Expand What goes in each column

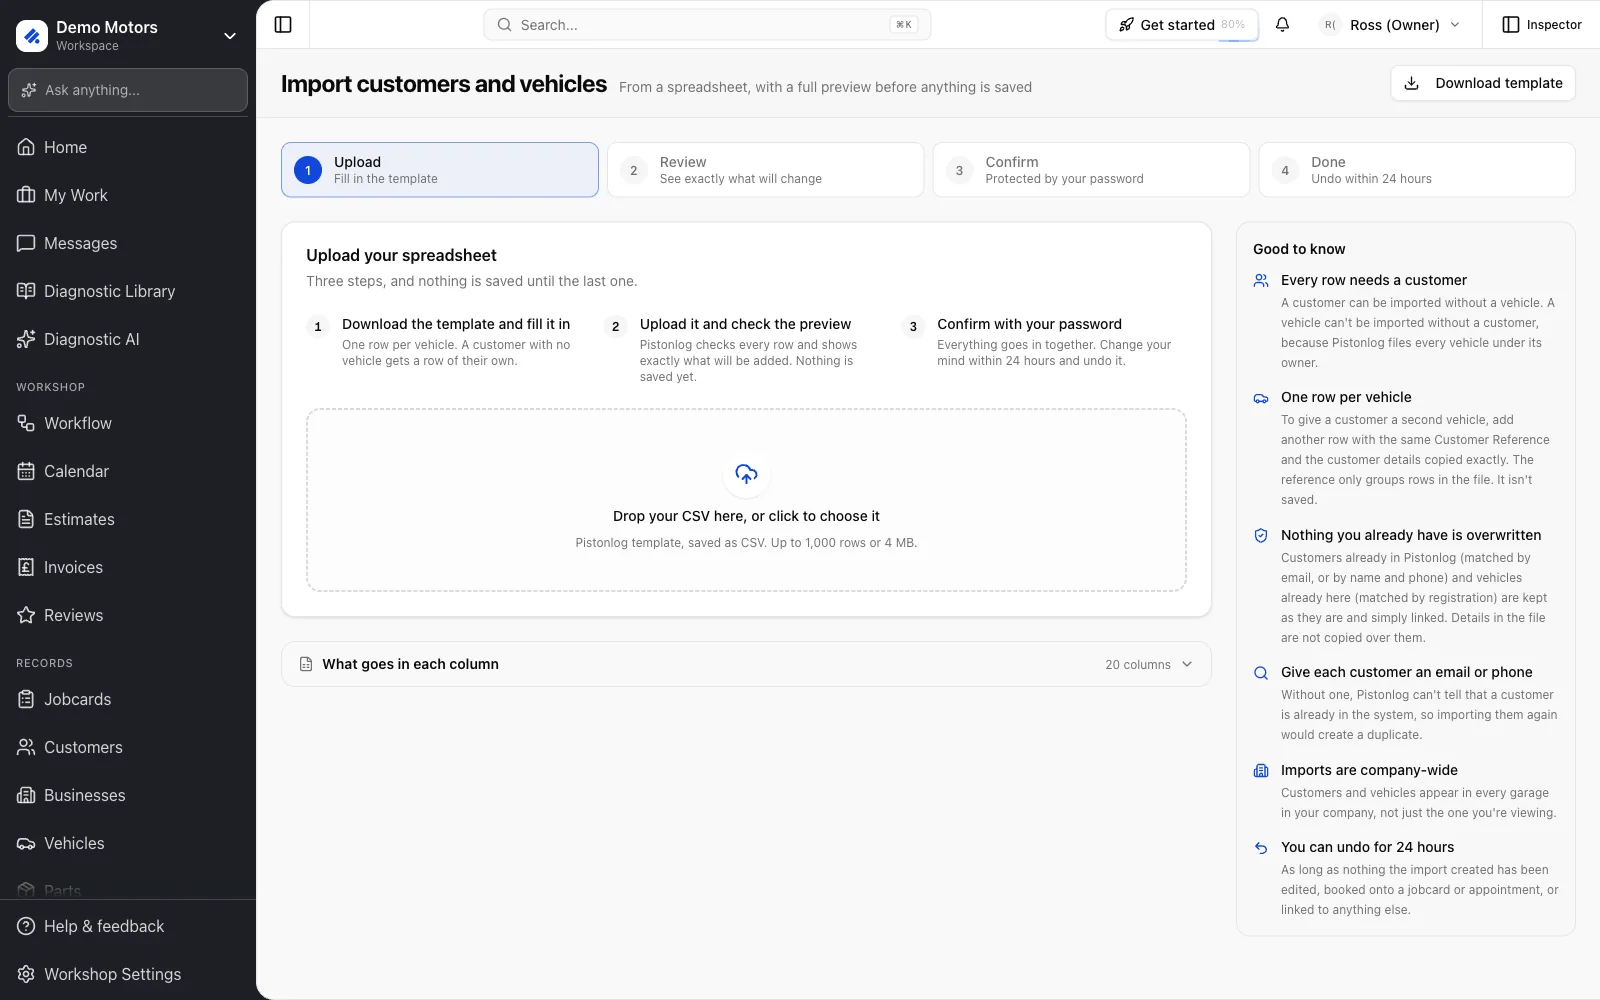746,664
